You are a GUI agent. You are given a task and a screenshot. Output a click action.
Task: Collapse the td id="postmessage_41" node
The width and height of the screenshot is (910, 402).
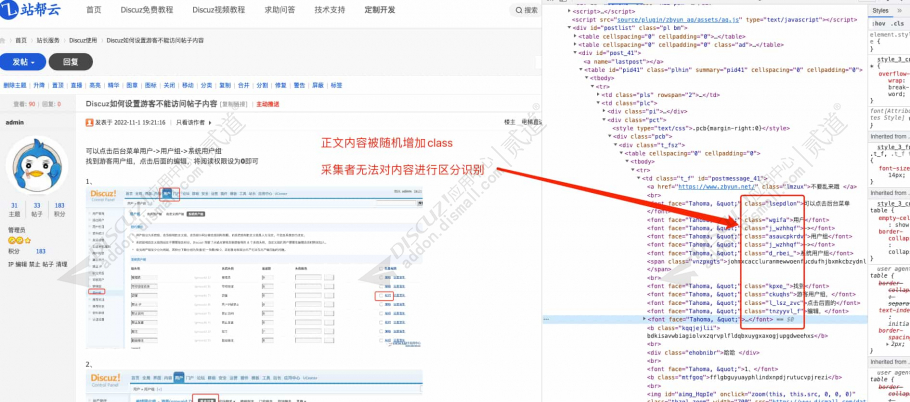click(x=638, y=179)
